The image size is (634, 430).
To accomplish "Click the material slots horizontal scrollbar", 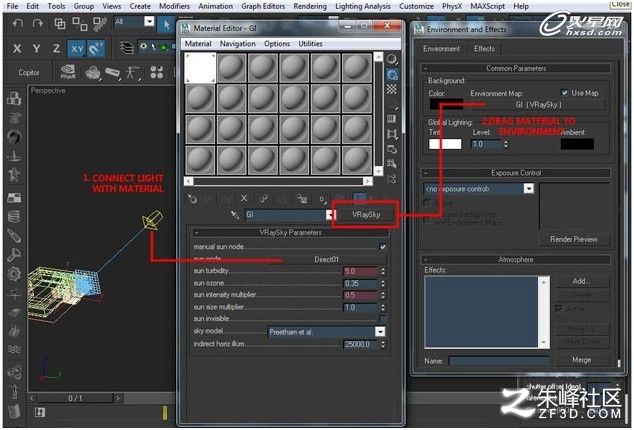I will 278,182.
